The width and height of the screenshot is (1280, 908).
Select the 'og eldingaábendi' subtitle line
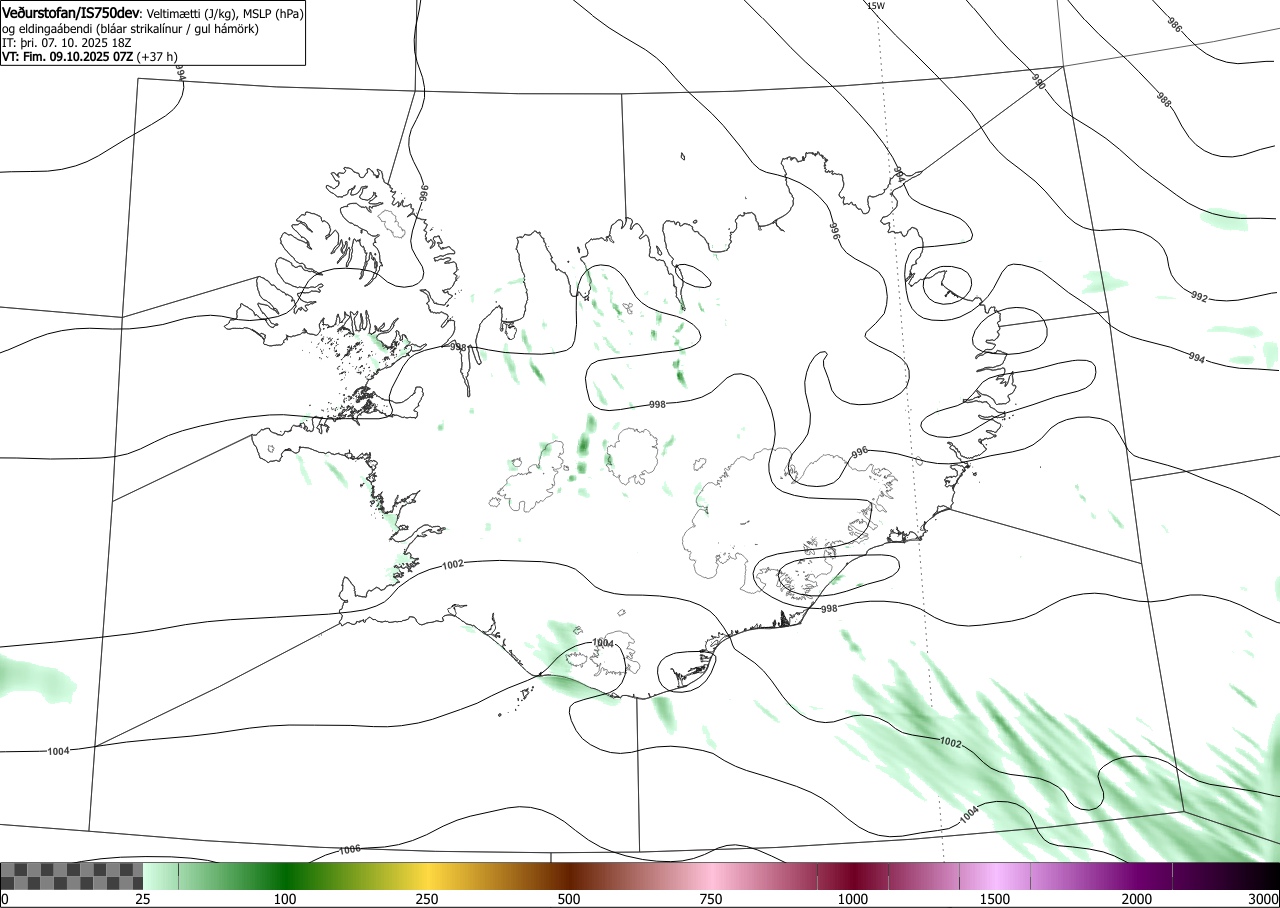click(130, 29)
